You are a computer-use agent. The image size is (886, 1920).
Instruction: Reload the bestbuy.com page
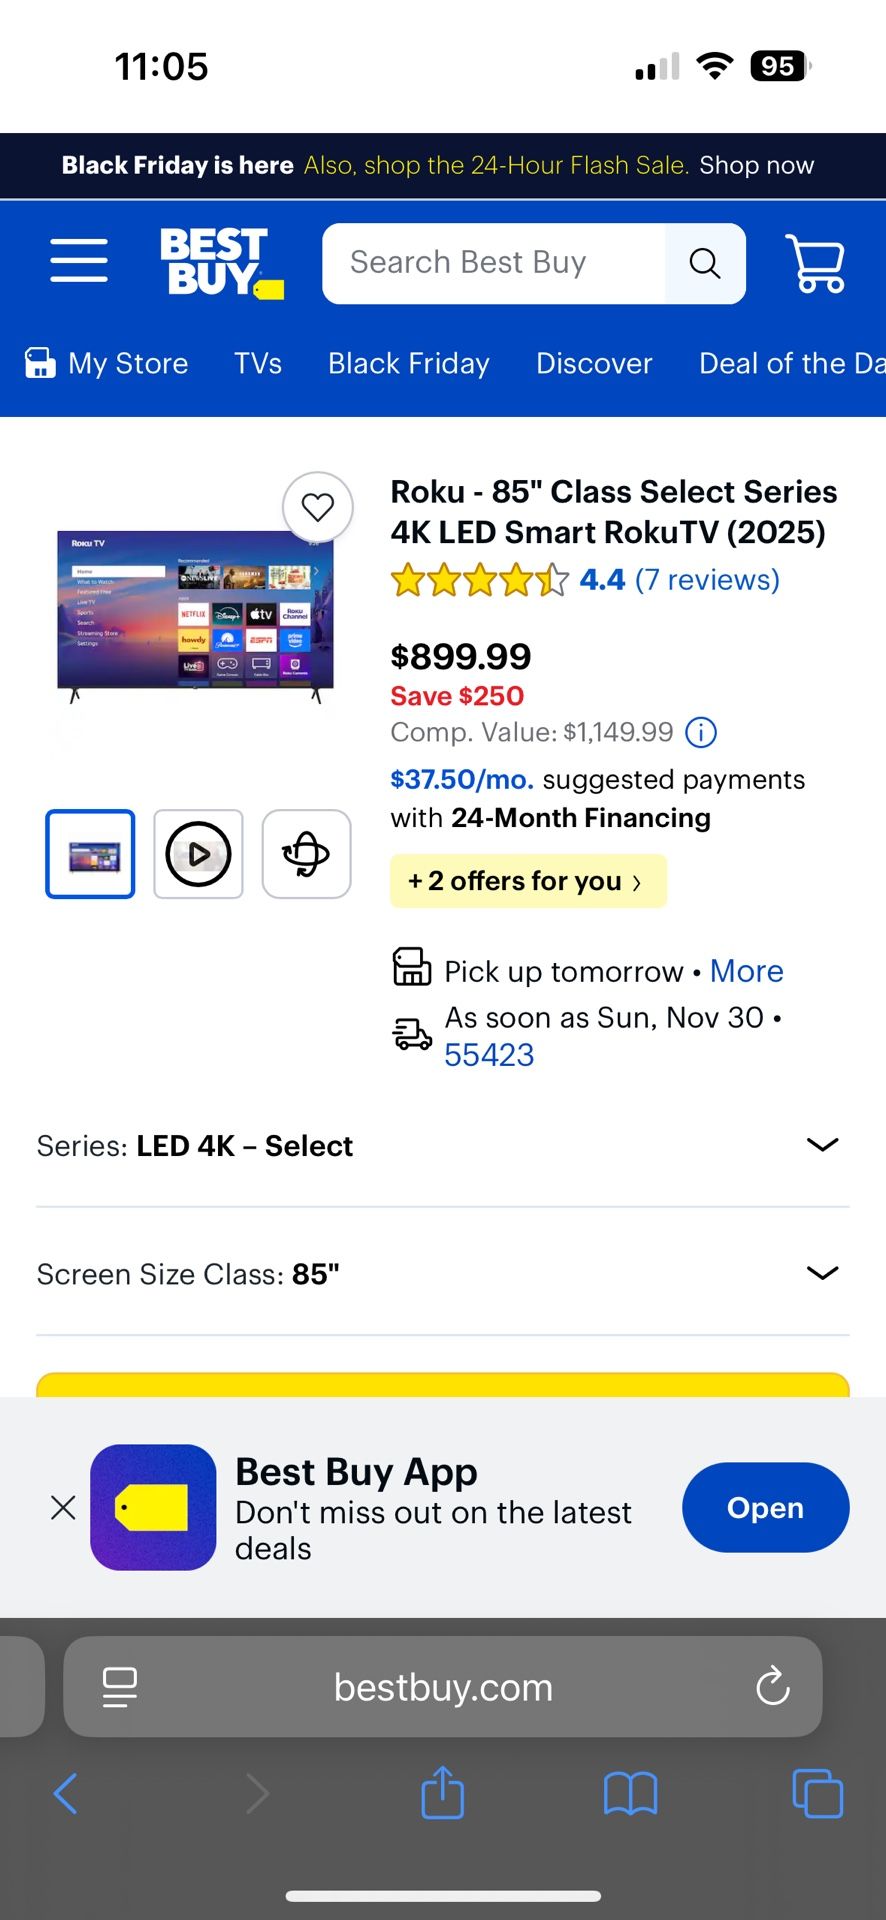coord(772,1687)
